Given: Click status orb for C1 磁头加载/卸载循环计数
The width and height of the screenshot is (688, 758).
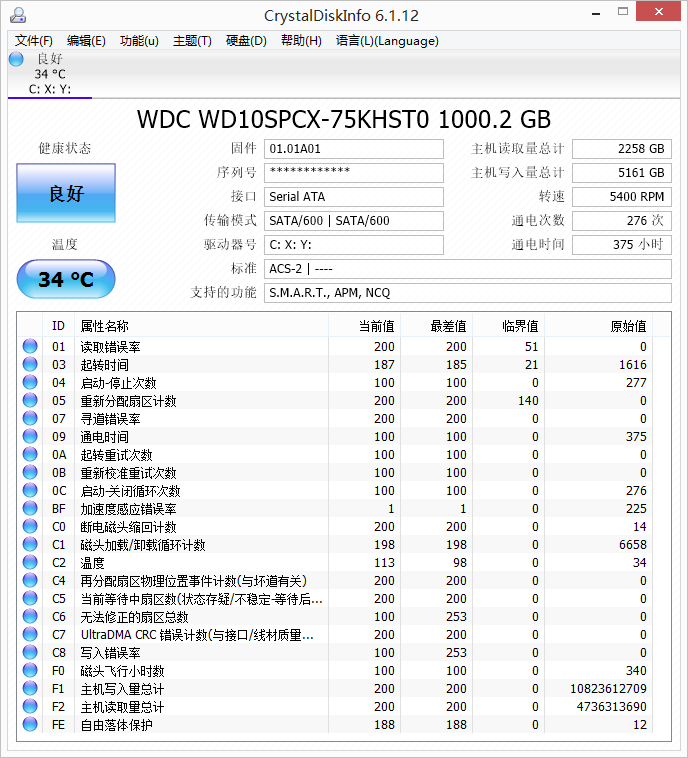Looking at the screenshot, I should click(30, 544).
